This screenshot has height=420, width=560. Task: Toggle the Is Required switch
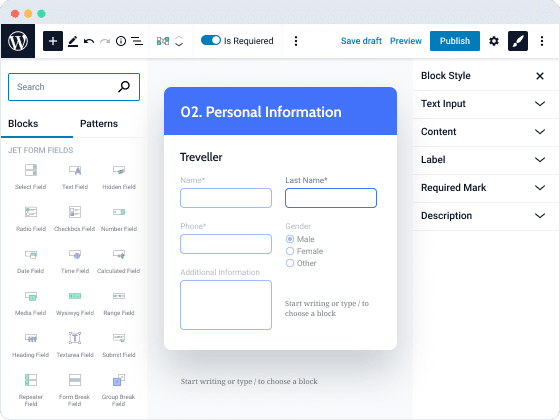point(211,40)
